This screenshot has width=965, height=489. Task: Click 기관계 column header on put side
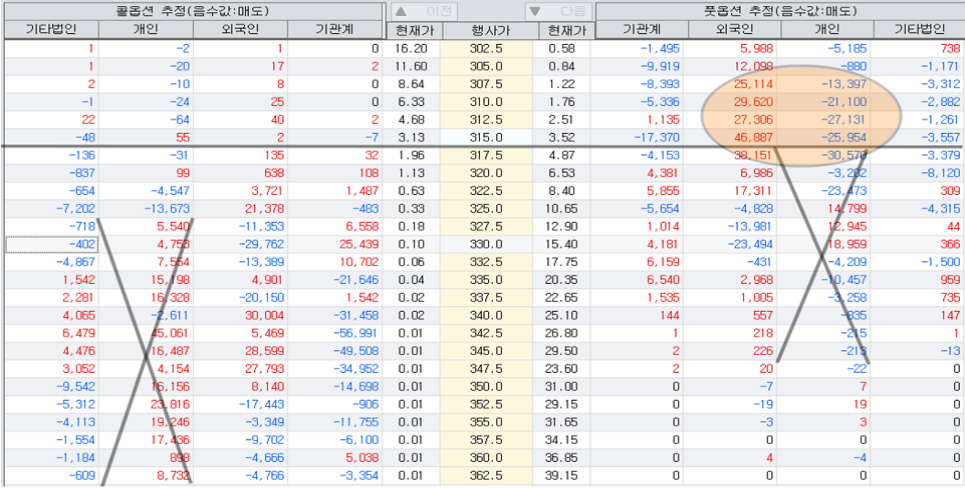tap(641, 30)
